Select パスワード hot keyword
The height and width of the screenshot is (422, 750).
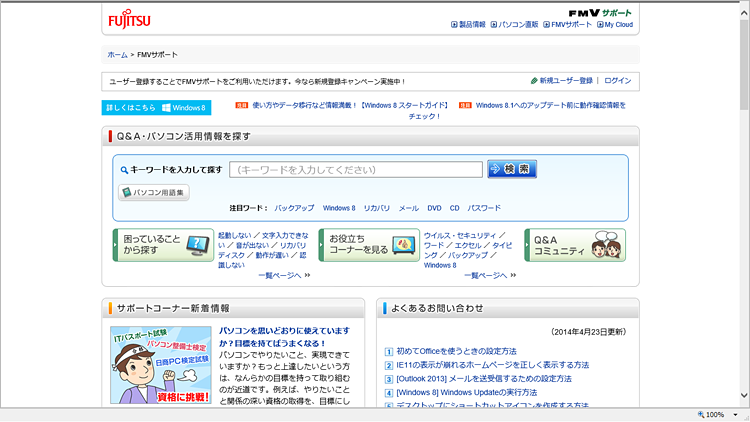point(484,208)
